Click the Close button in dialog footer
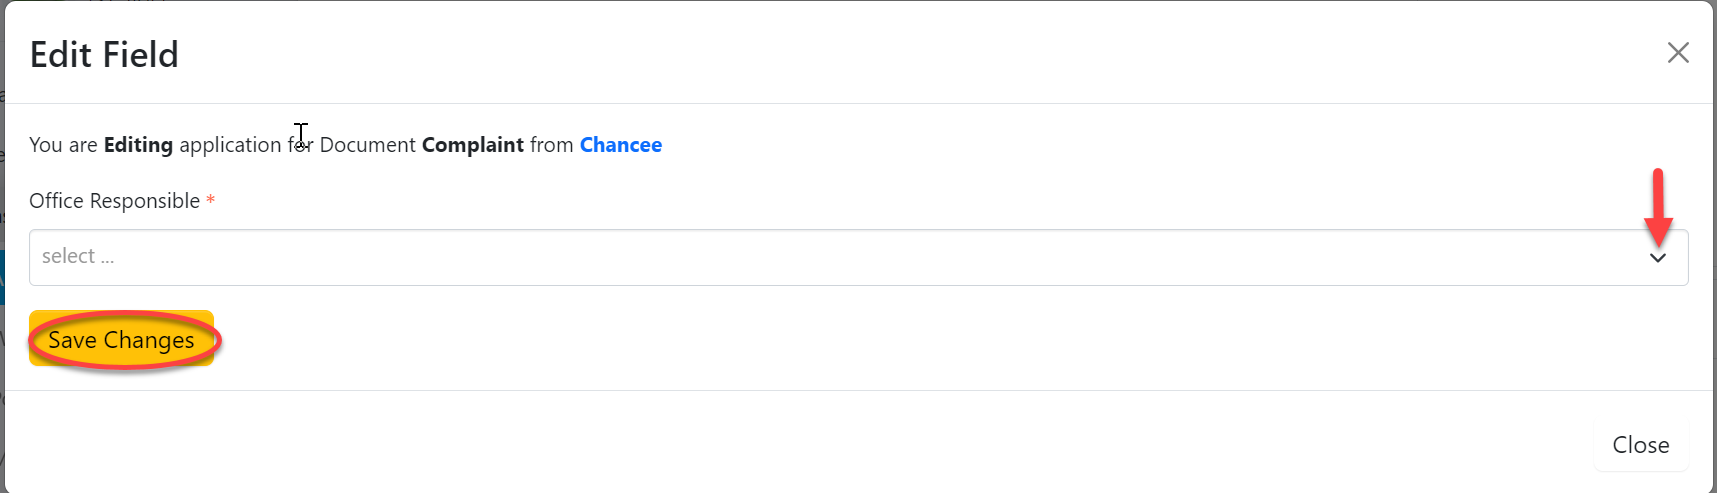1717x493 pixels. point(1640,445)
